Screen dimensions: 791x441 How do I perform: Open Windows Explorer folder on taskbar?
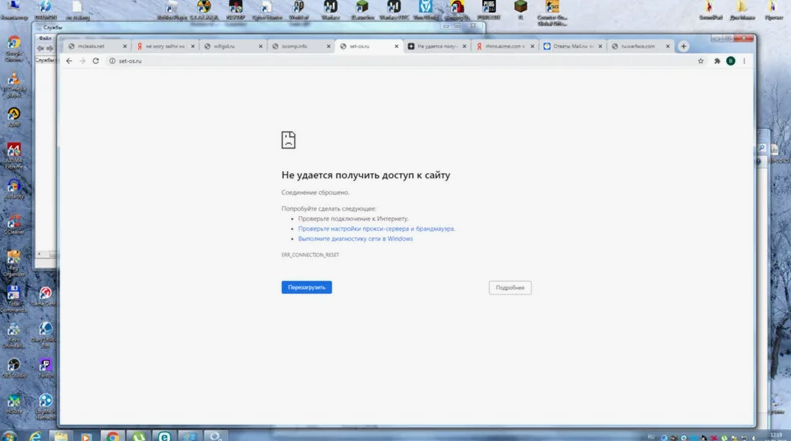pyautogui.click(x=61, y=436)
